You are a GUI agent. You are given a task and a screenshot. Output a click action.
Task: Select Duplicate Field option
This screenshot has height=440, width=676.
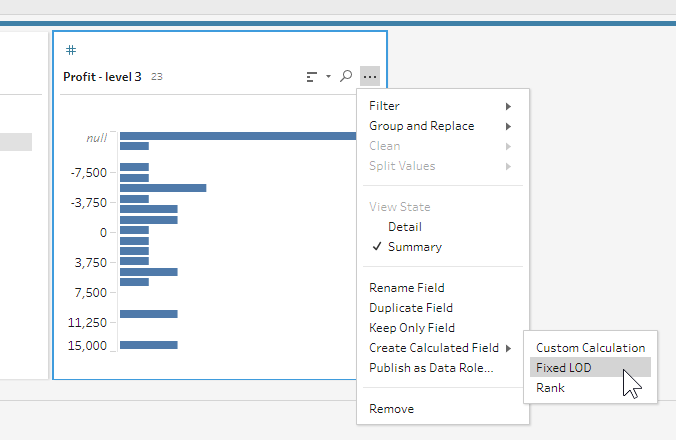410,308
